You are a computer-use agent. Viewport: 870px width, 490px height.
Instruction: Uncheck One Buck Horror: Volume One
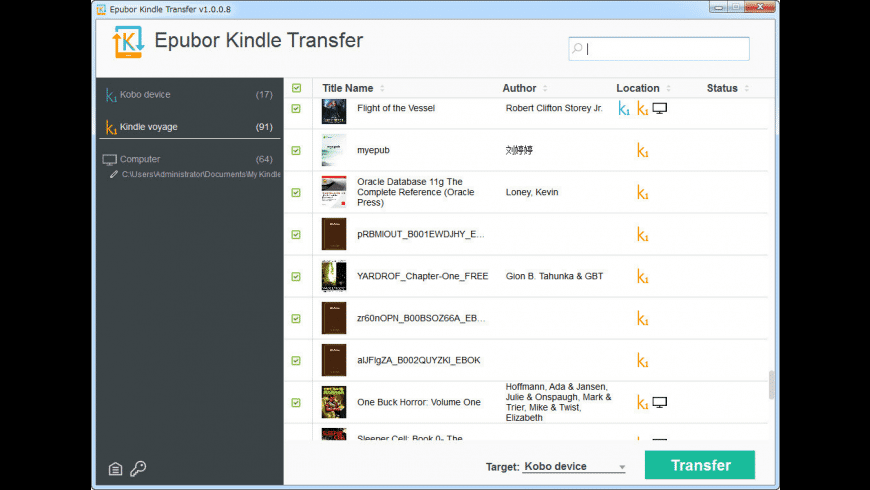296,402
